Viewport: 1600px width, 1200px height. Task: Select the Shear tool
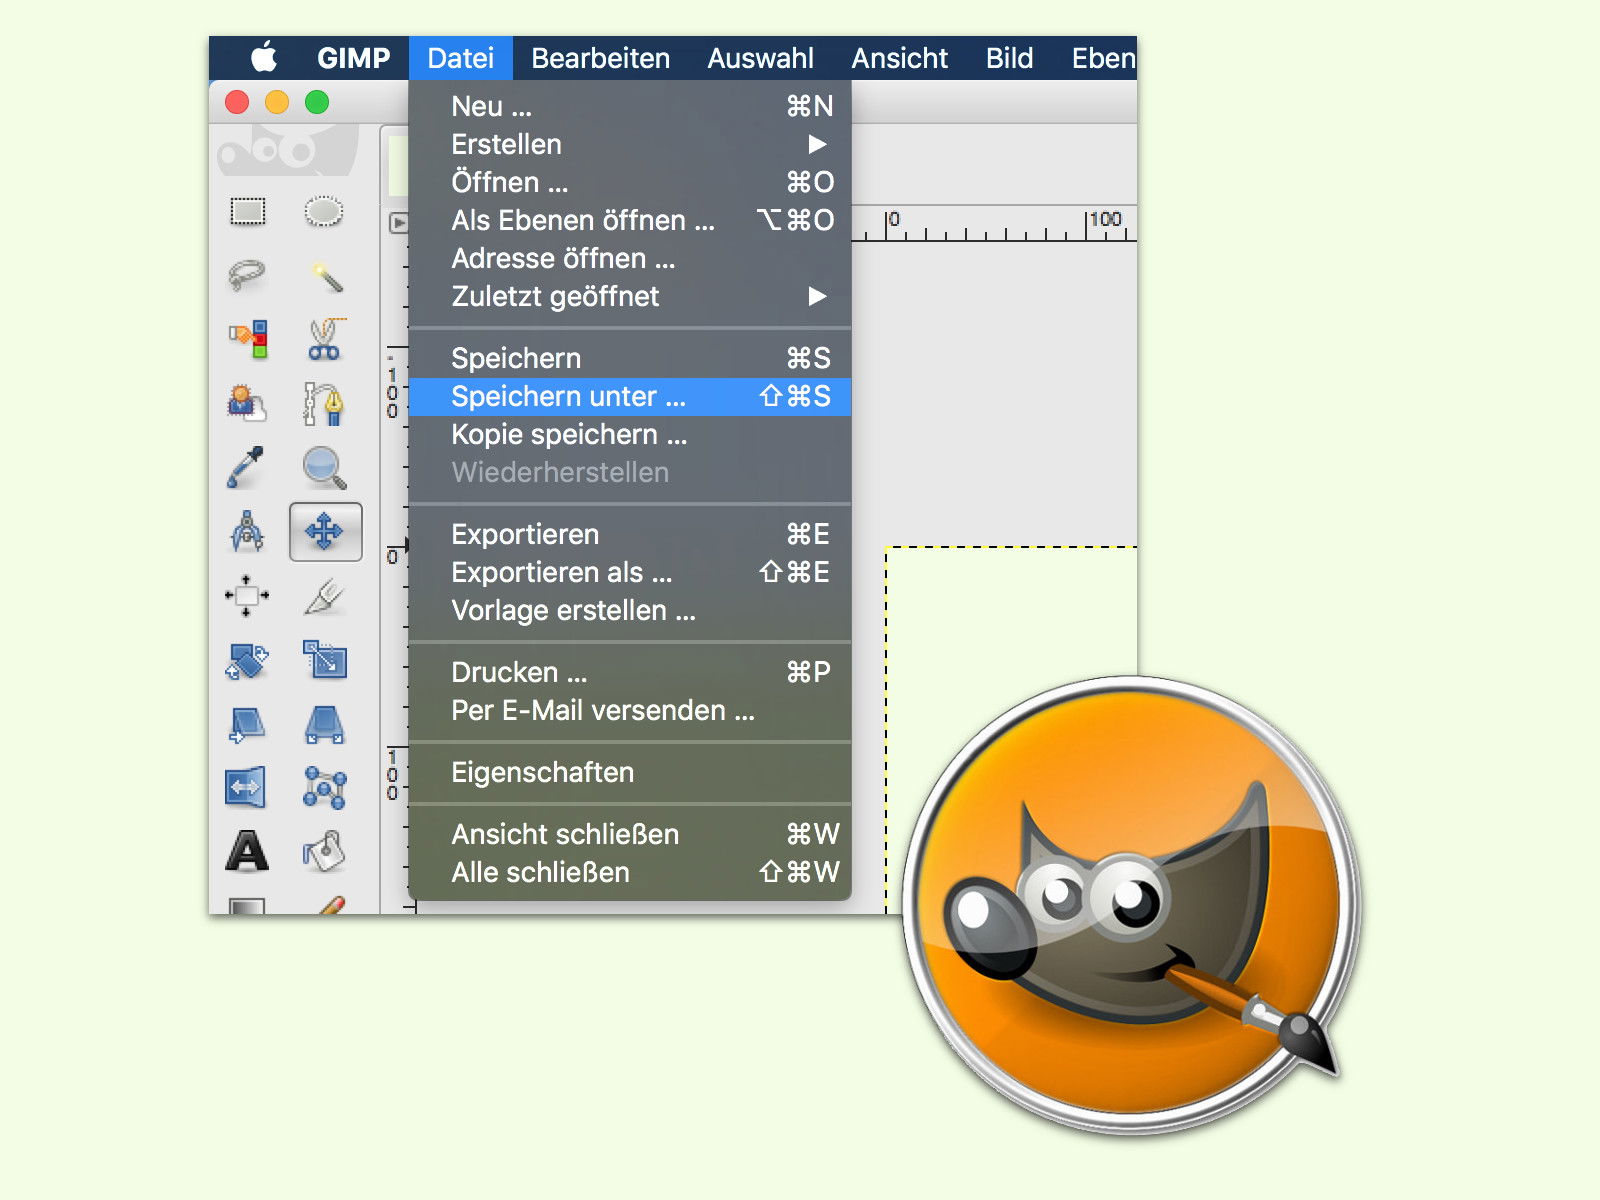tap(247, 725)
